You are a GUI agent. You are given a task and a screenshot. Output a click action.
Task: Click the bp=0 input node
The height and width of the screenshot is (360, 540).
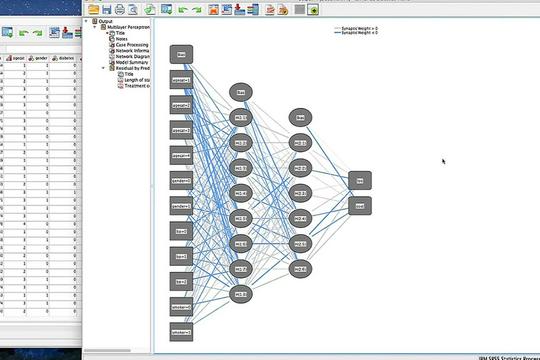[x=181, y=231]
